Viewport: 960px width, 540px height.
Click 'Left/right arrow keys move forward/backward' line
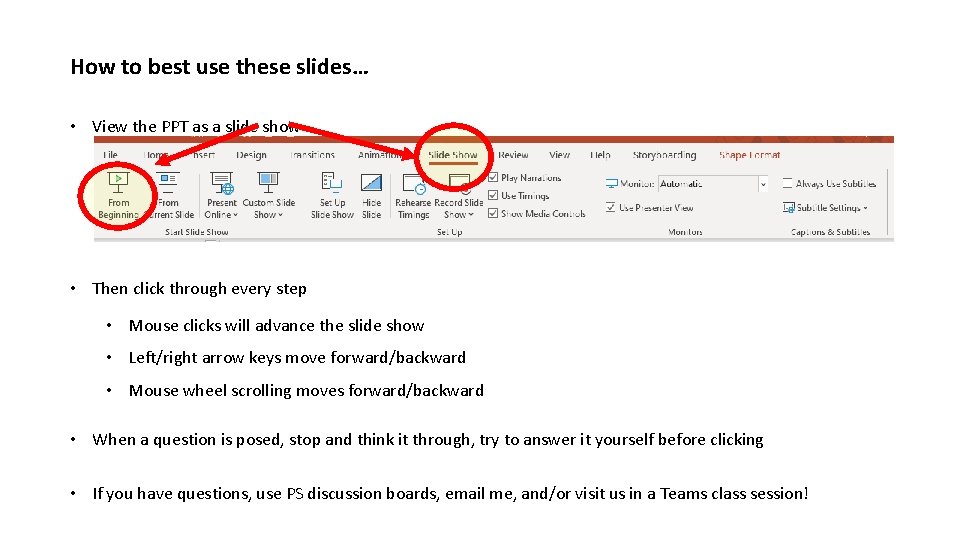tap(297, 358)
